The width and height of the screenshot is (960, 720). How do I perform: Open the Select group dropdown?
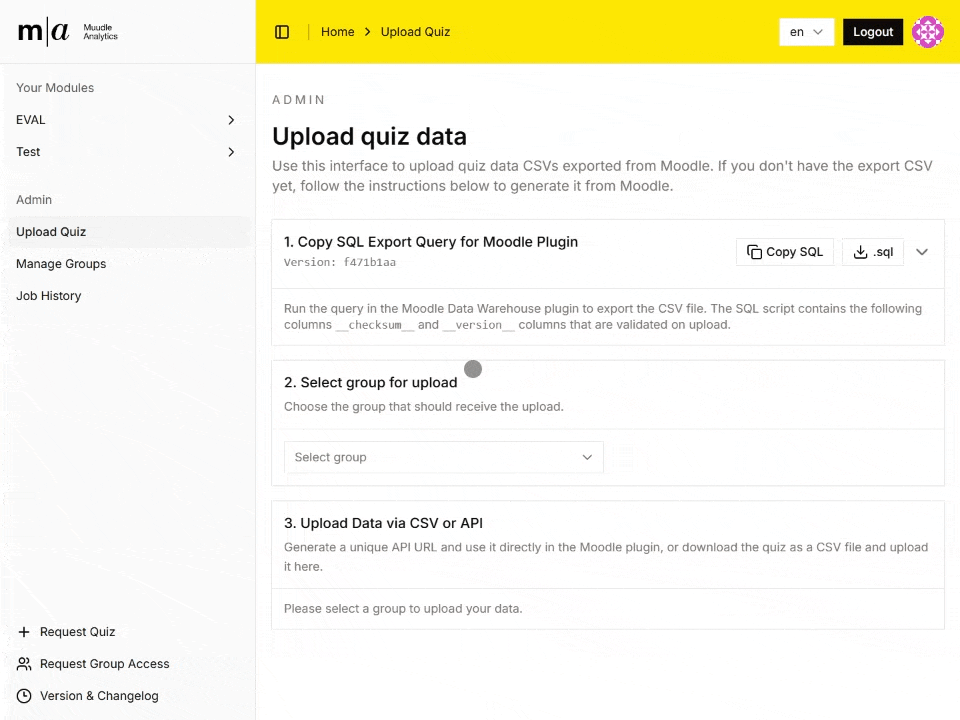444,457
